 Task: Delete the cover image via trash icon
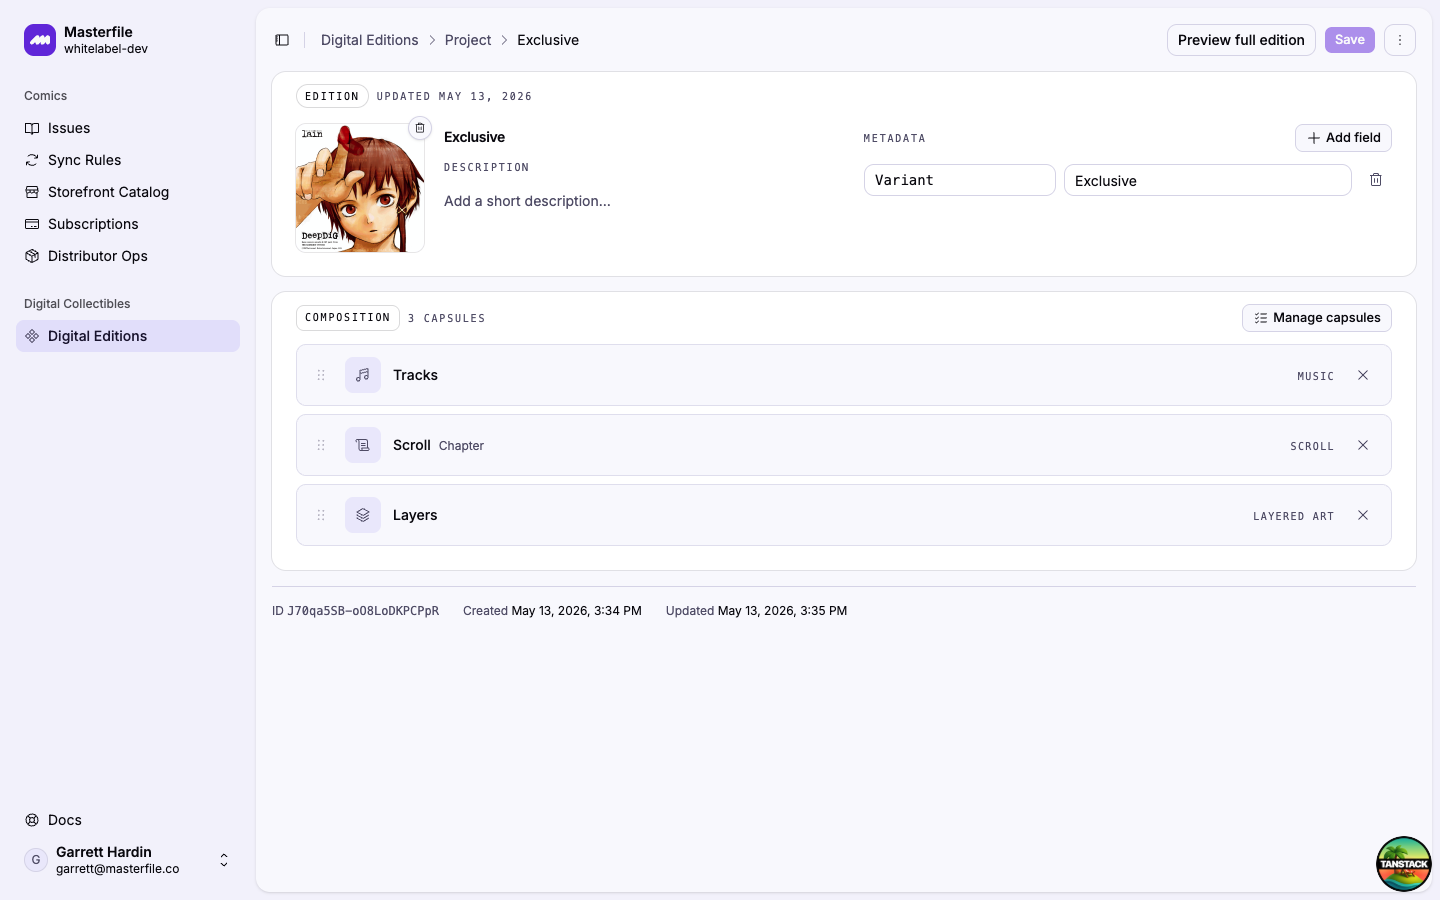click(420, 128)
